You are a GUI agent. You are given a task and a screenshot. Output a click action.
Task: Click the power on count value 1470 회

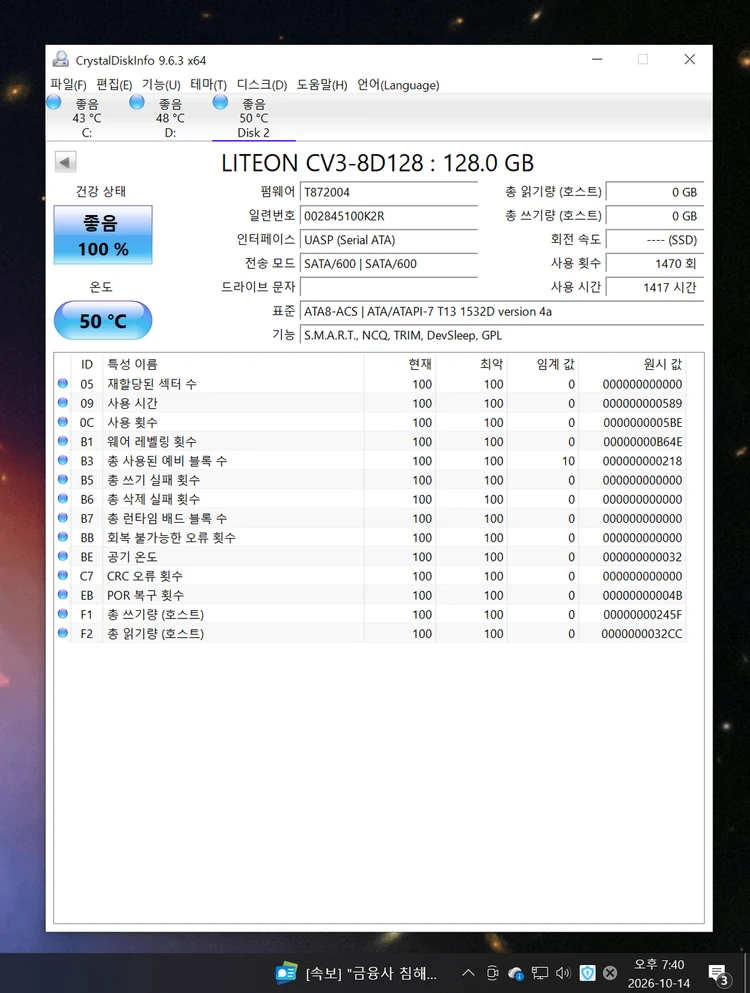[655, 263]
